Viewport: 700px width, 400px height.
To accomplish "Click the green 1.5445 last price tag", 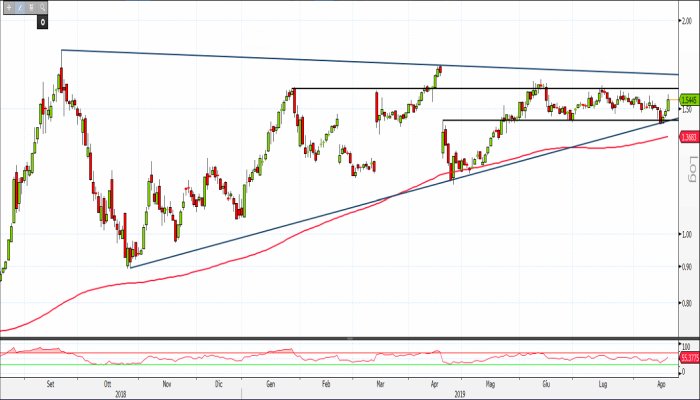I will click(688, 99).
